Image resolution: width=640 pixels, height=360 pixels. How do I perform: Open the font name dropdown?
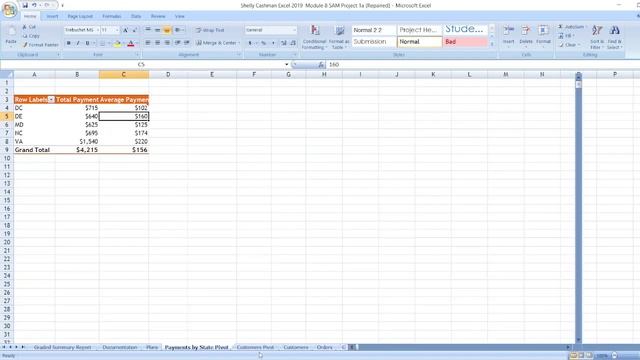pos(98,30)
